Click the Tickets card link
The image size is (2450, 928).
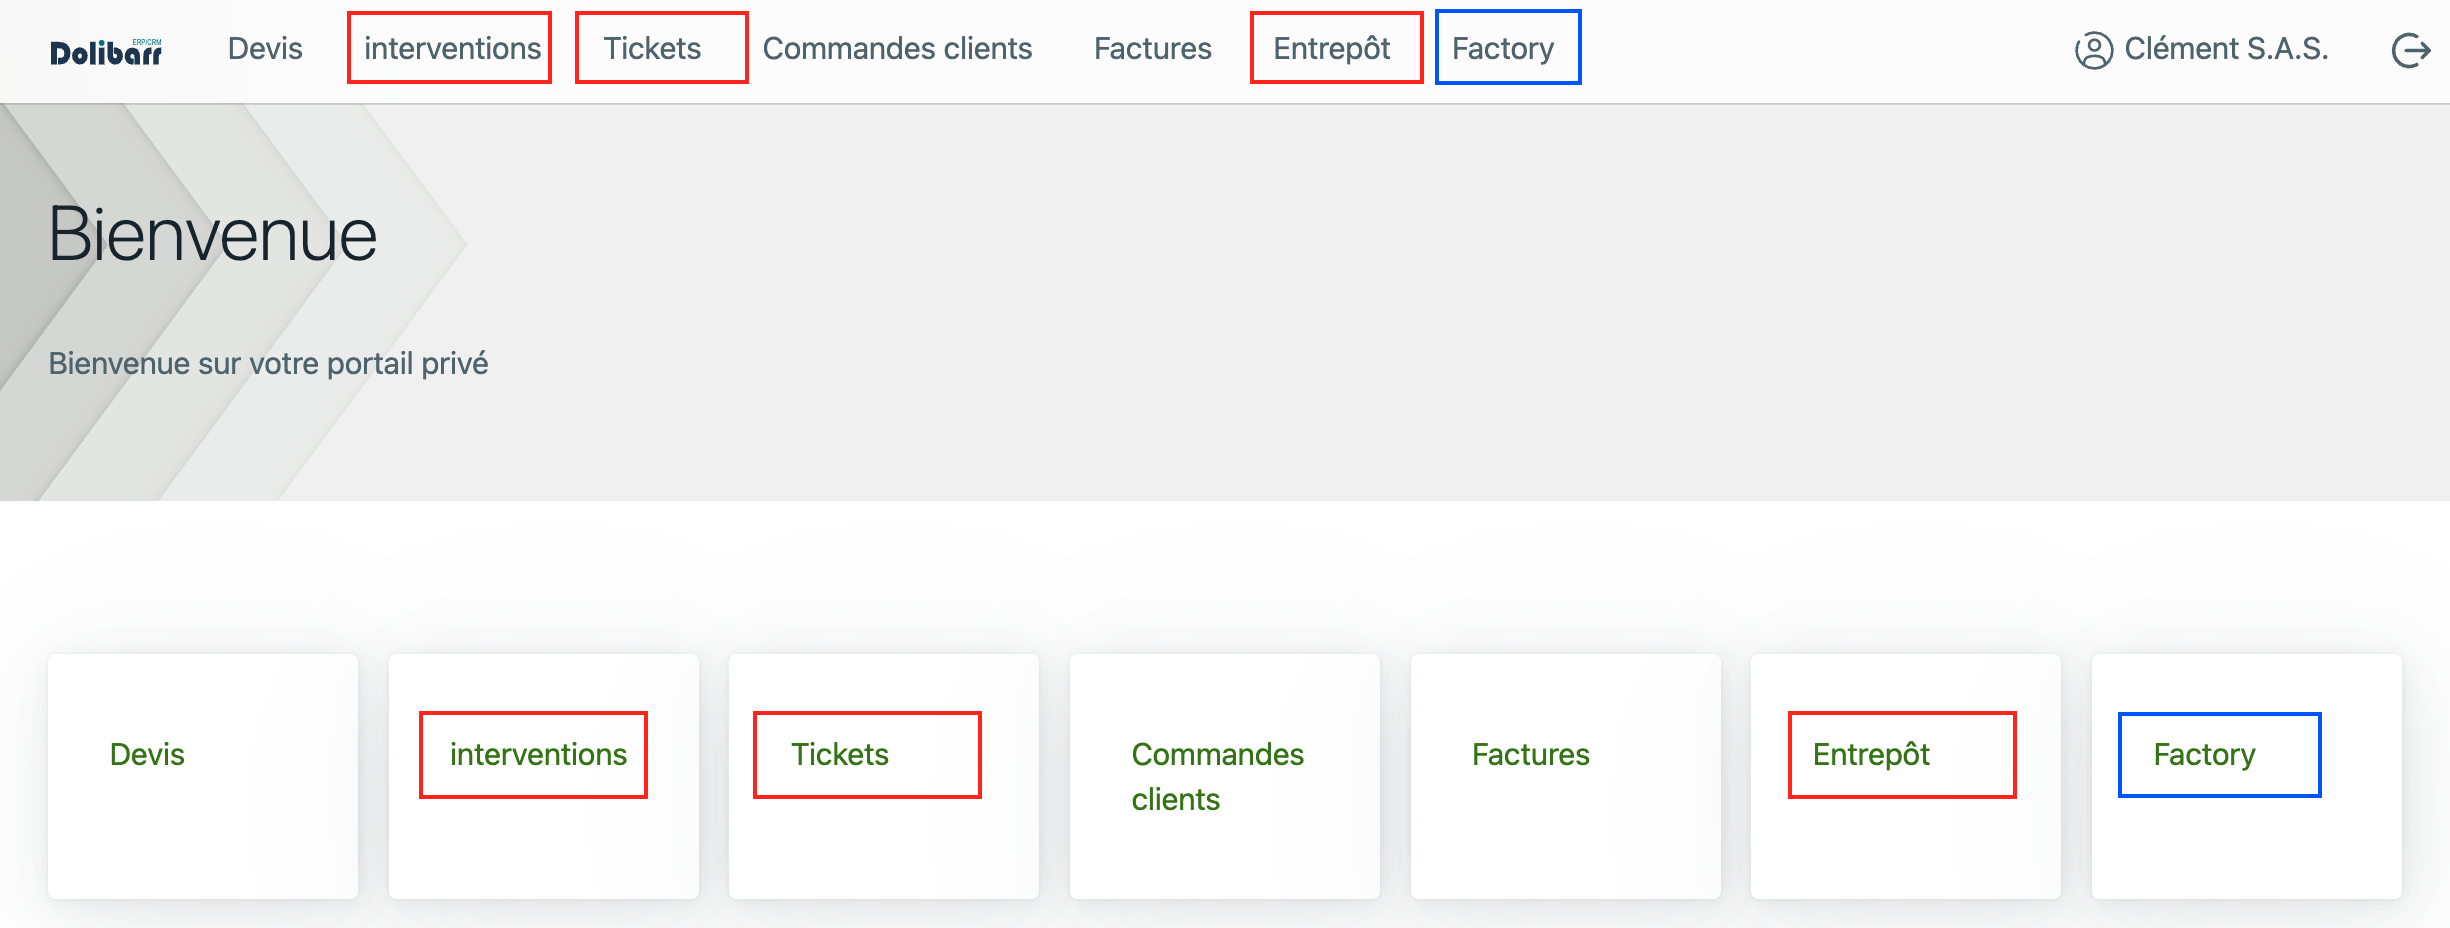(x=840, y=754)
